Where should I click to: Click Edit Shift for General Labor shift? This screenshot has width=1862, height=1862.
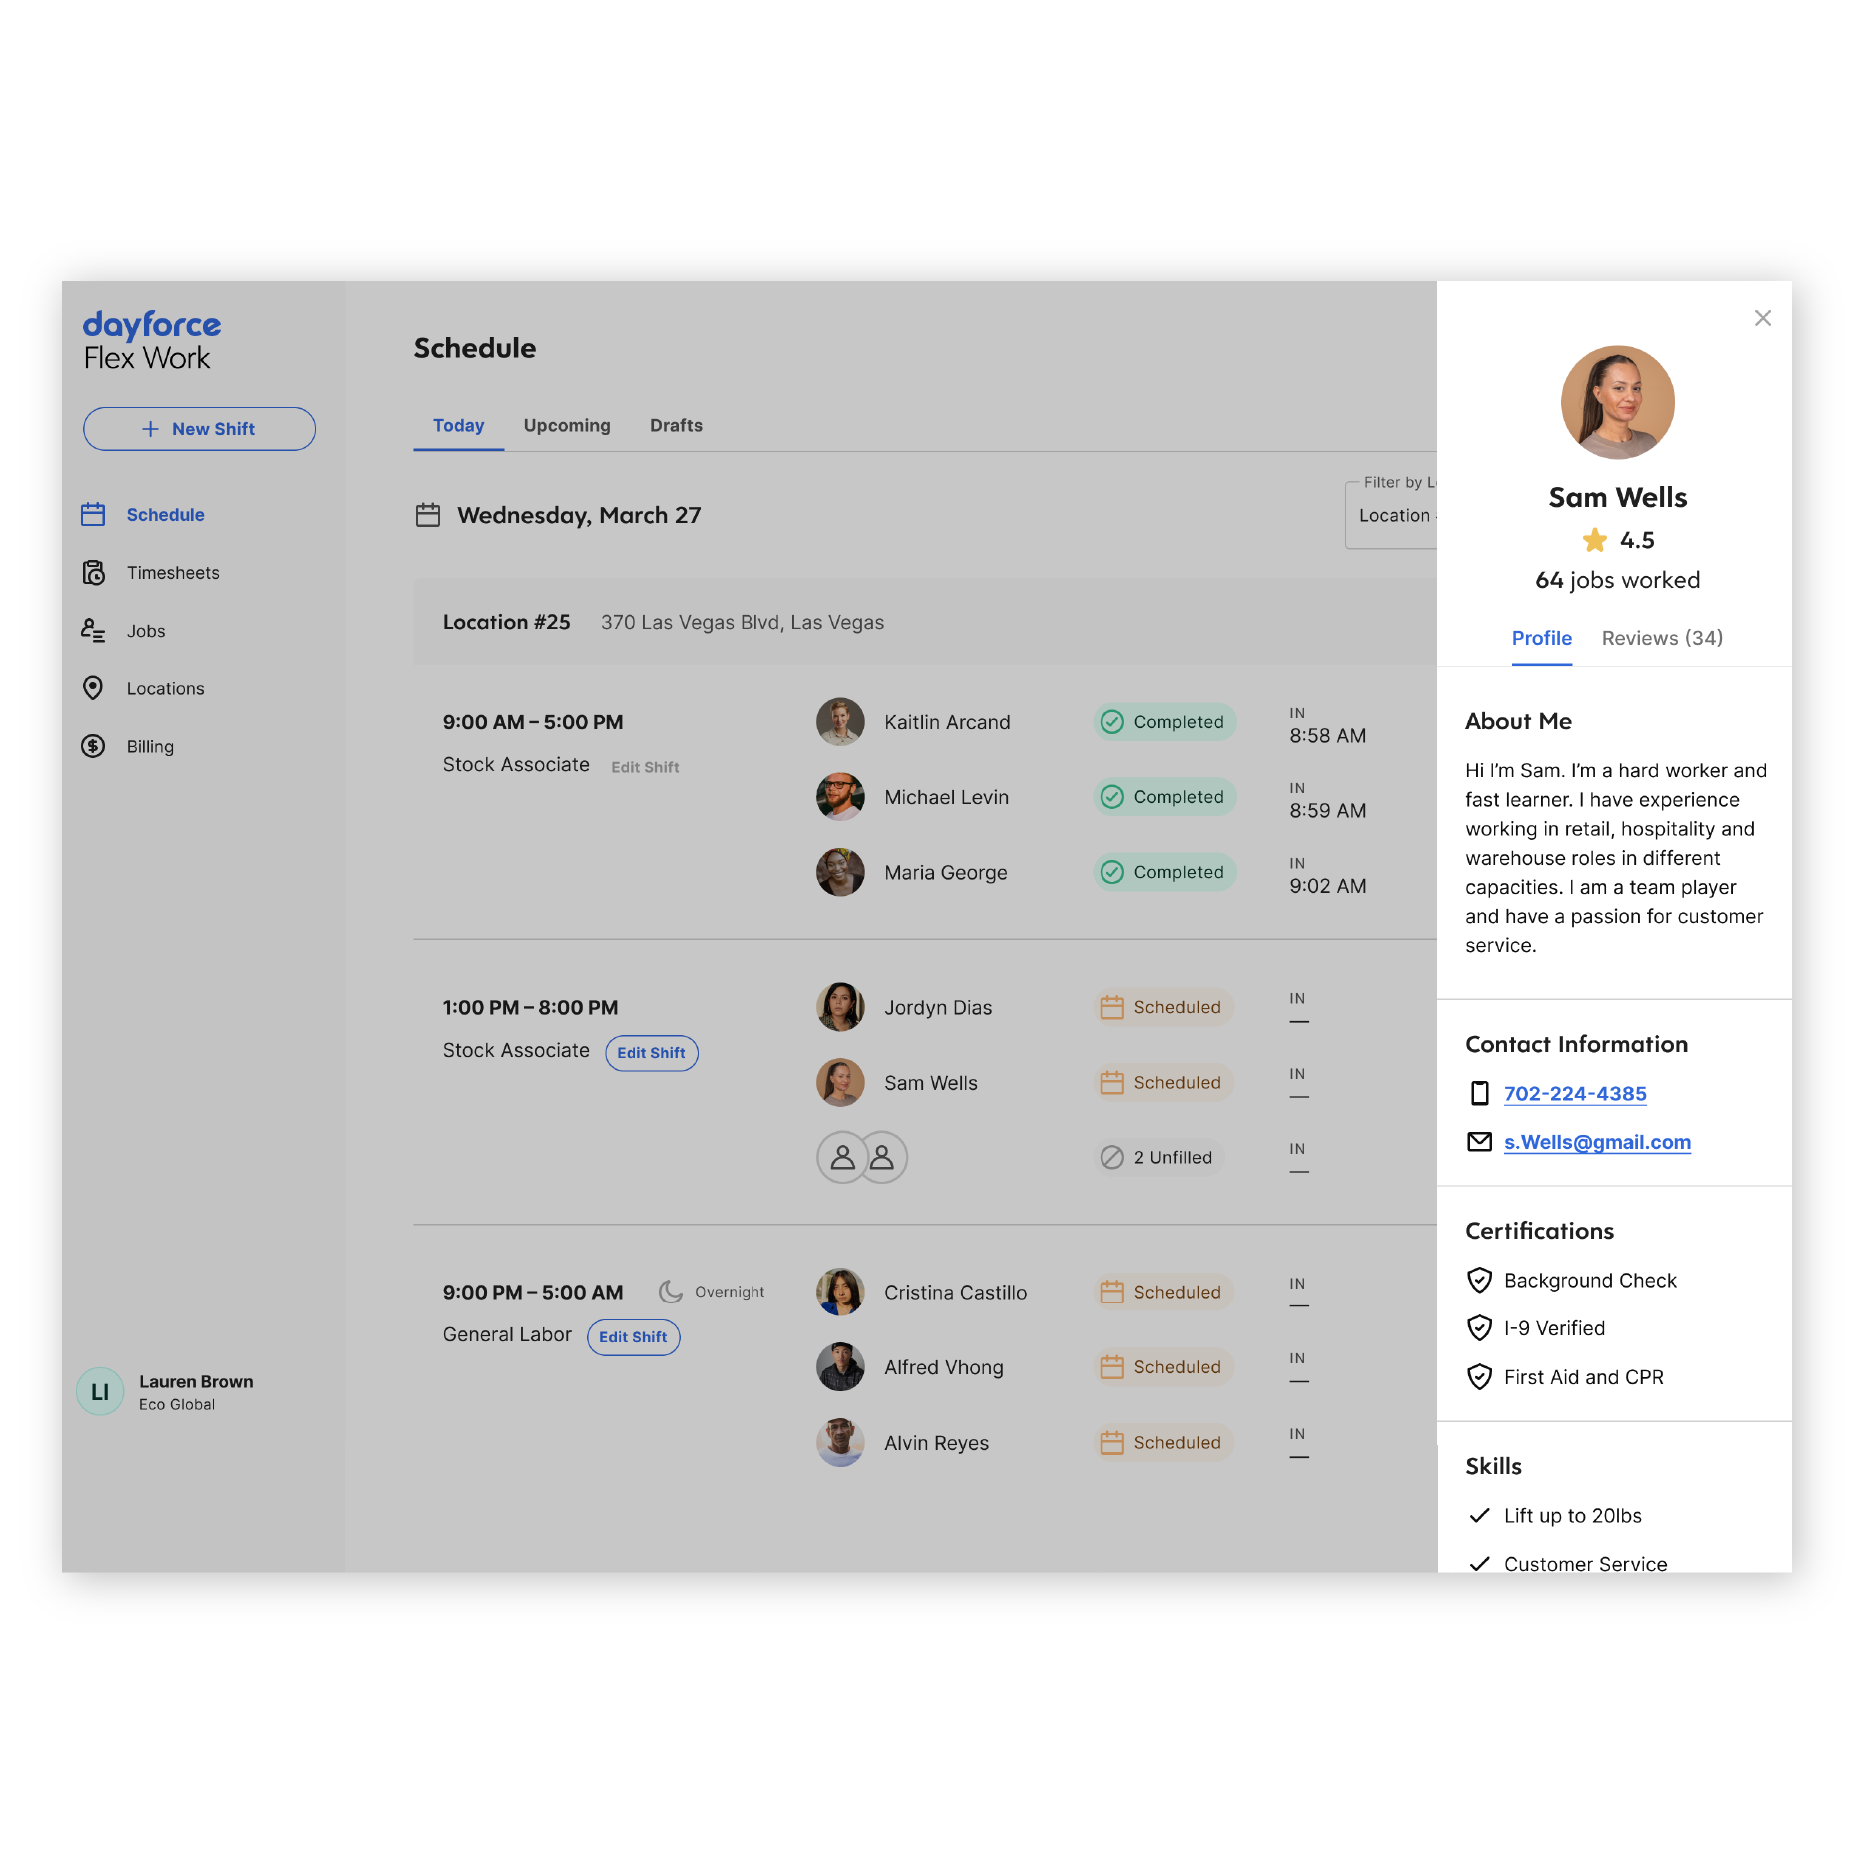click(x=633, y=1337)
